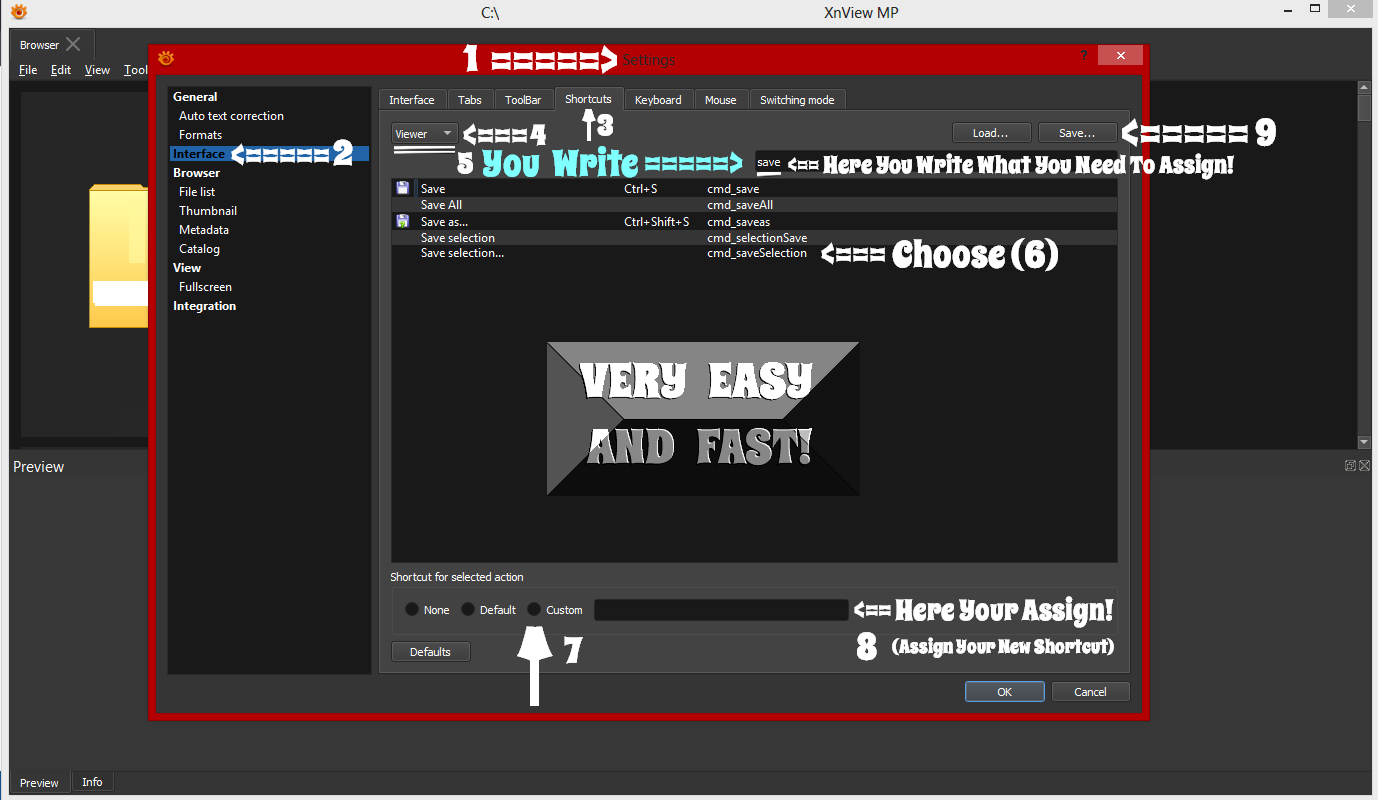Cancel the Settings dialog

(1090, 692)
